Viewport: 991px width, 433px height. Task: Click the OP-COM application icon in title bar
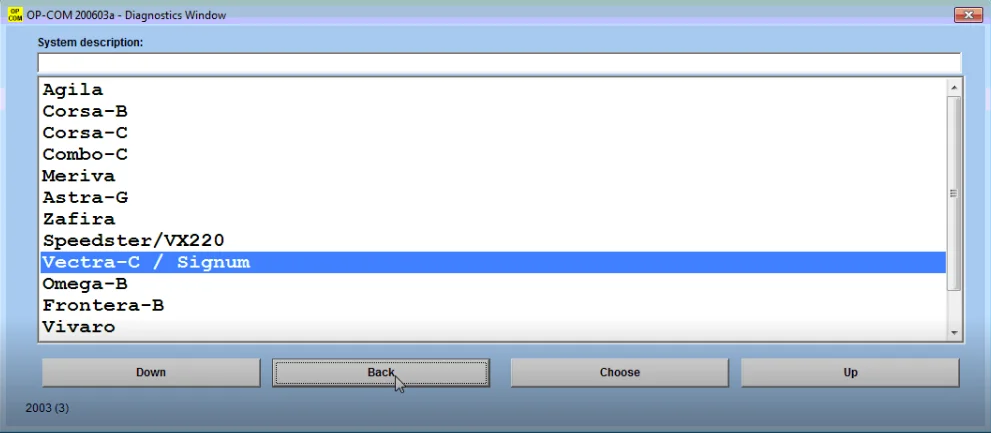pyautogui.click(x=15, y=15)
